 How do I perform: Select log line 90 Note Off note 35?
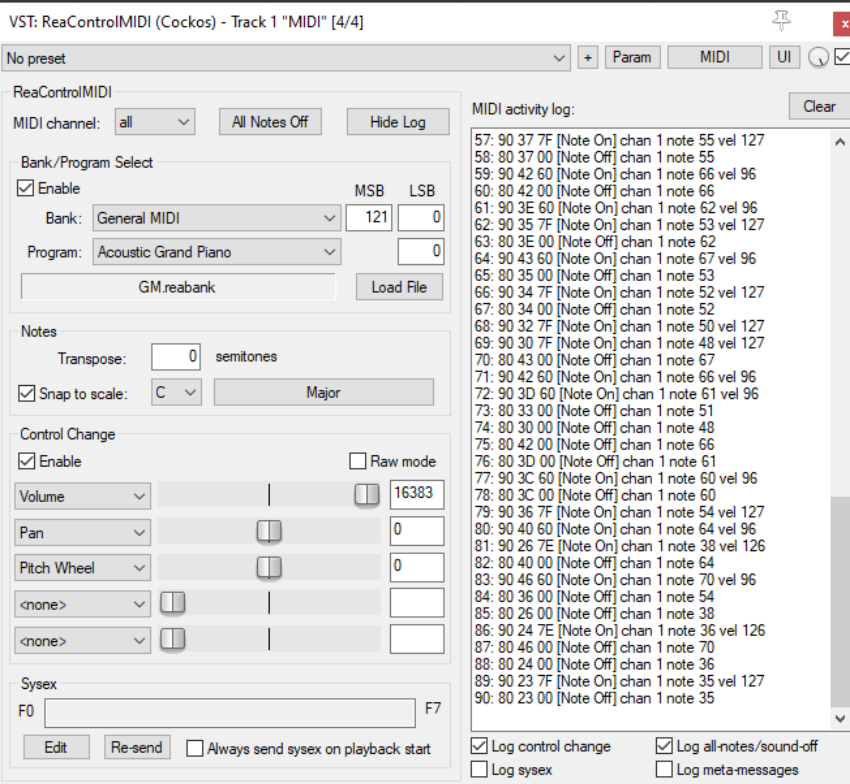point(594,698)
